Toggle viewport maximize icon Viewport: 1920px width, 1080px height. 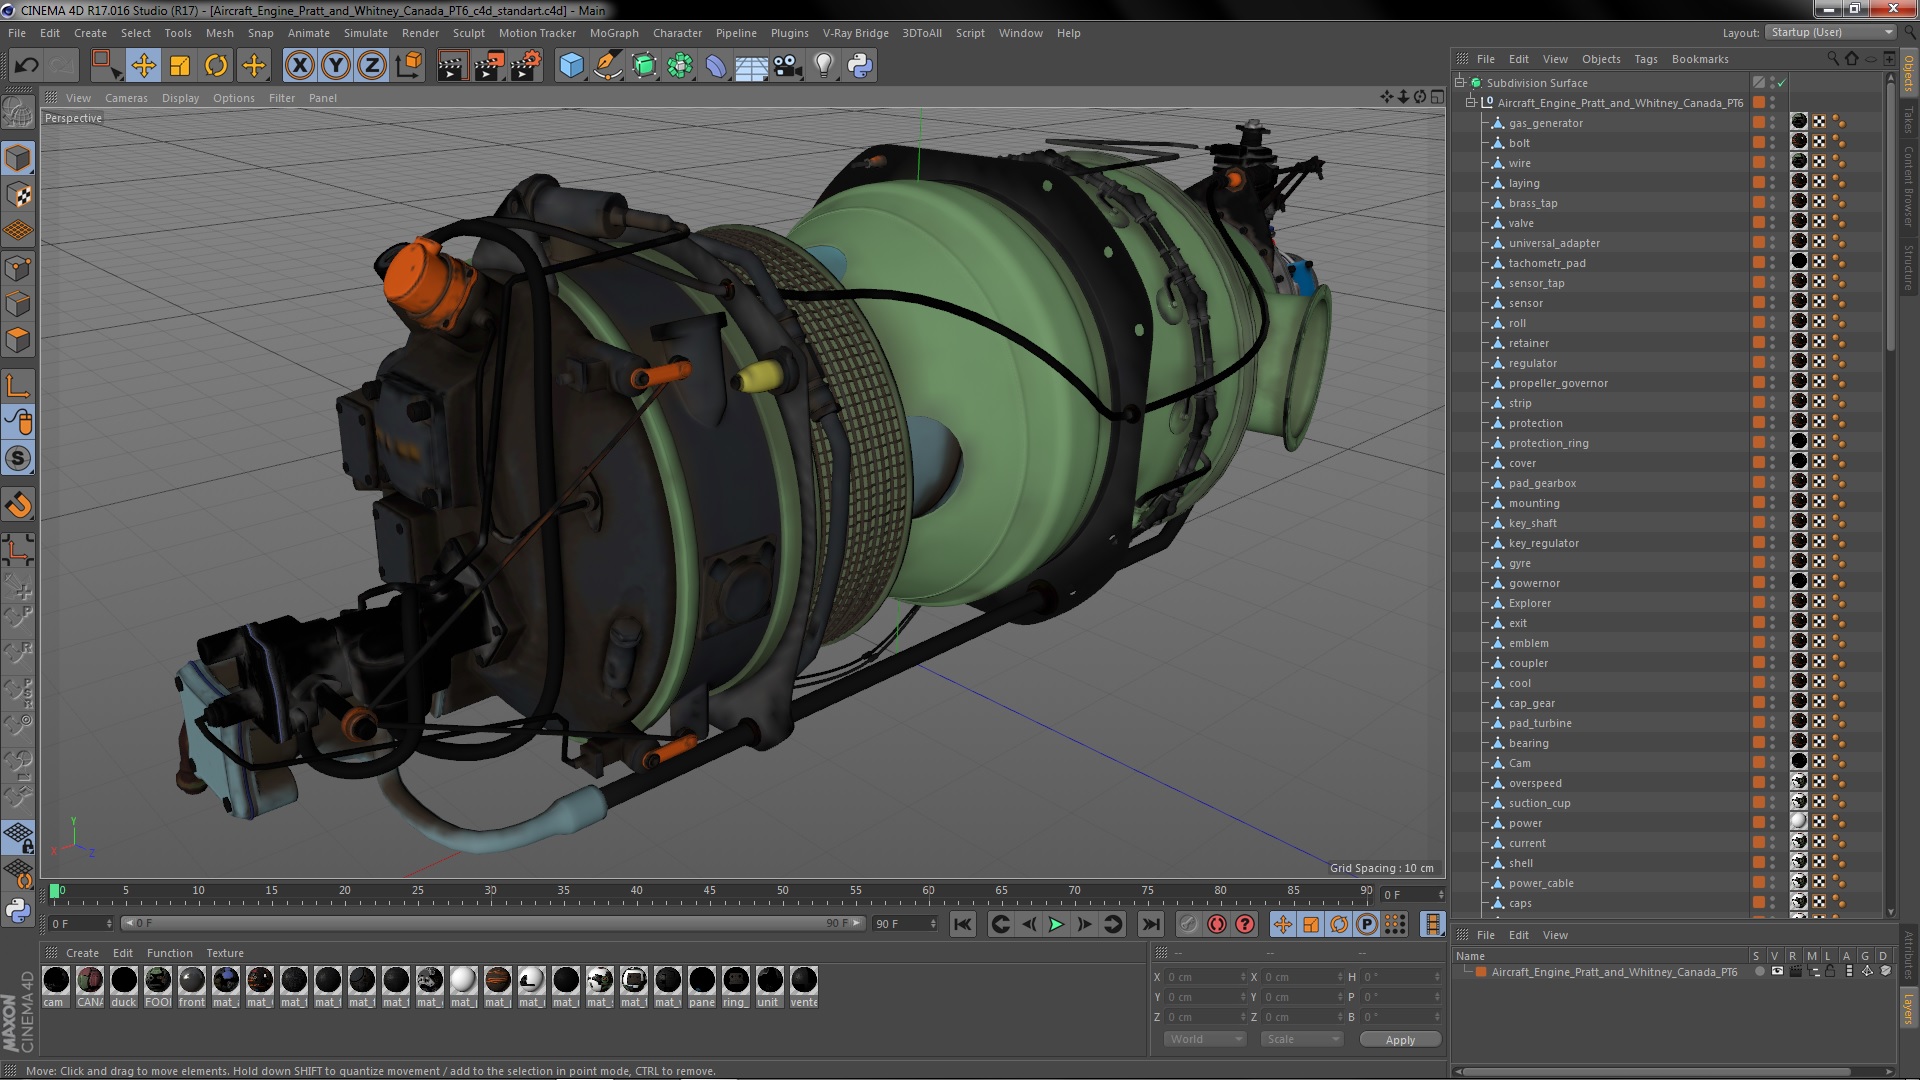click(1437, 97)
